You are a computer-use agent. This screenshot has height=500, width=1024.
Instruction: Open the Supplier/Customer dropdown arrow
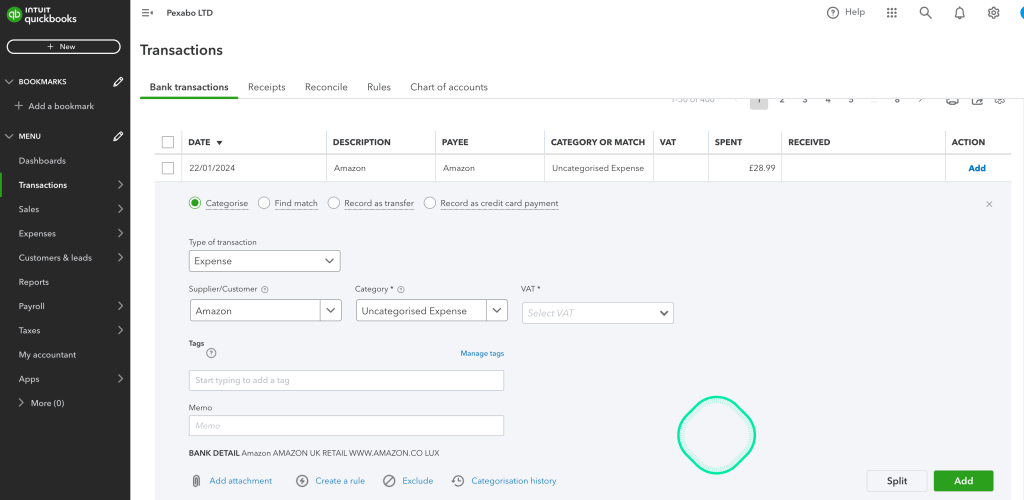[330, 311]
